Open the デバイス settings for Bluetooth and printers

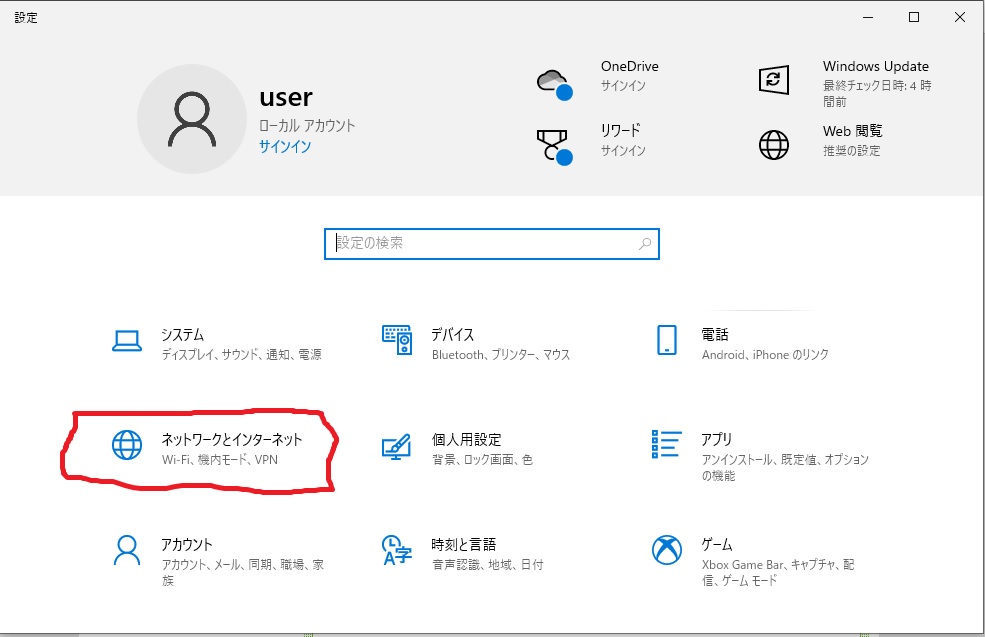(x=398, y=340)
